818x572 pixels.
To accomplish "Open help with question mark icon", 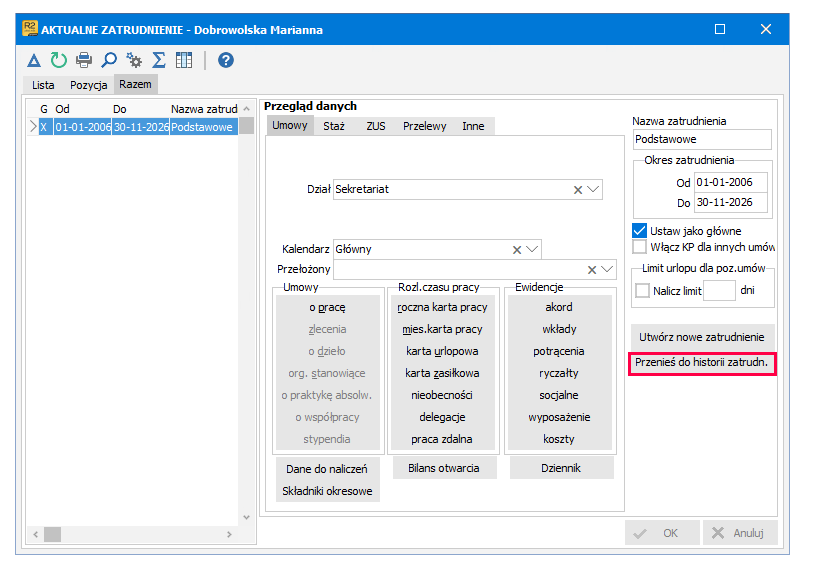I will click(x=225, y=61).
